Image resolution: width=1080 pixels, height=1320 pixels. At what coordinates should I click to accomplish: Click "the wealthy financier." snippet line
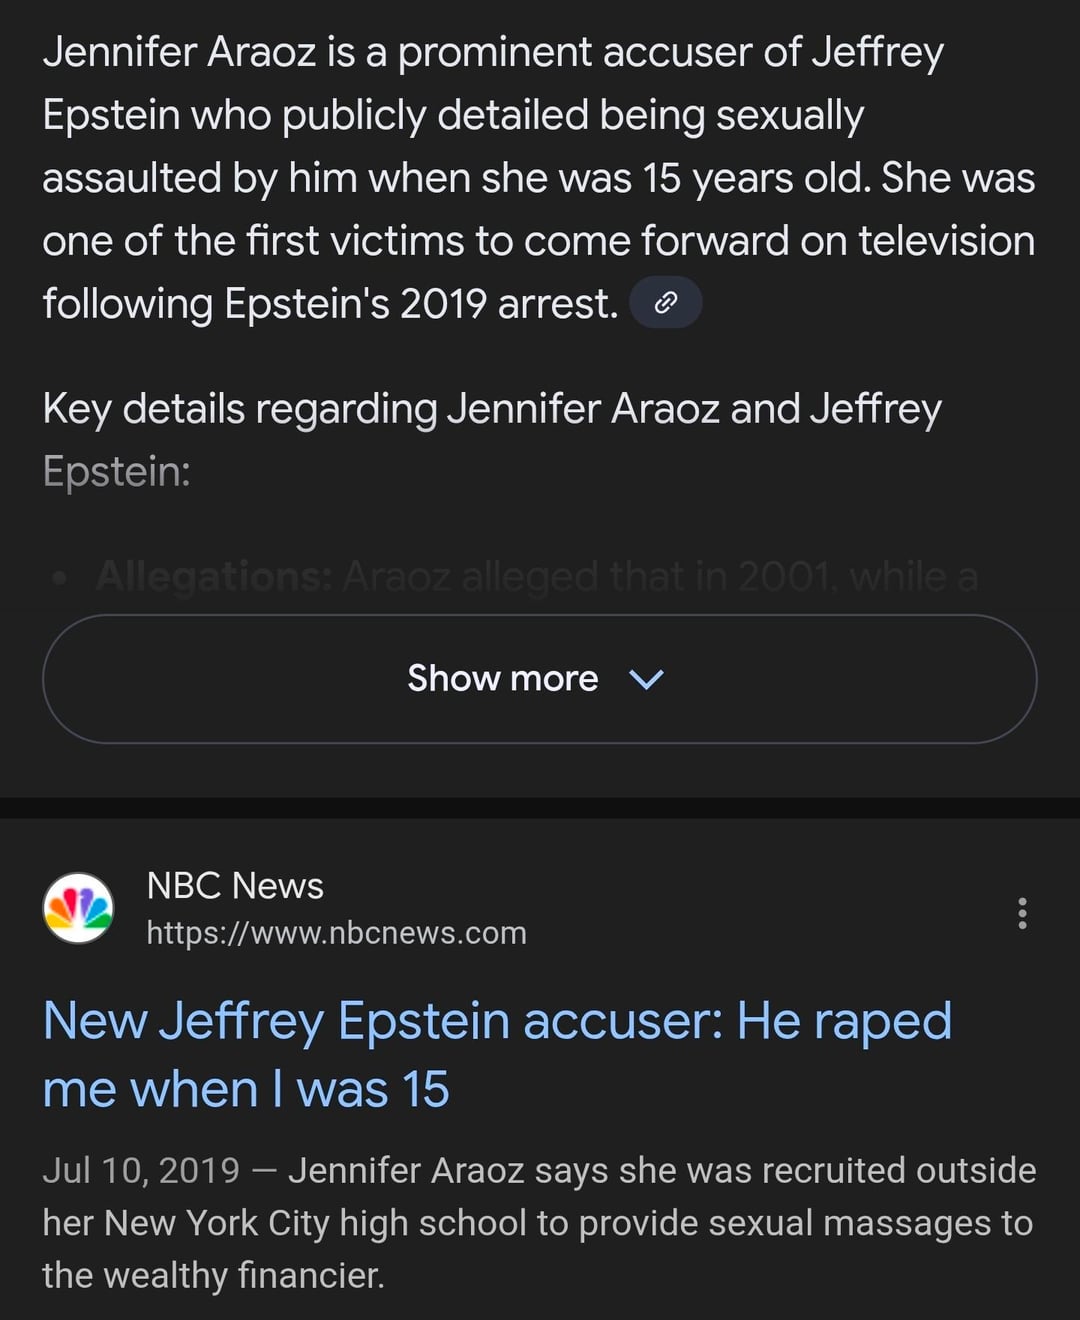click(x=213, y=1275)
